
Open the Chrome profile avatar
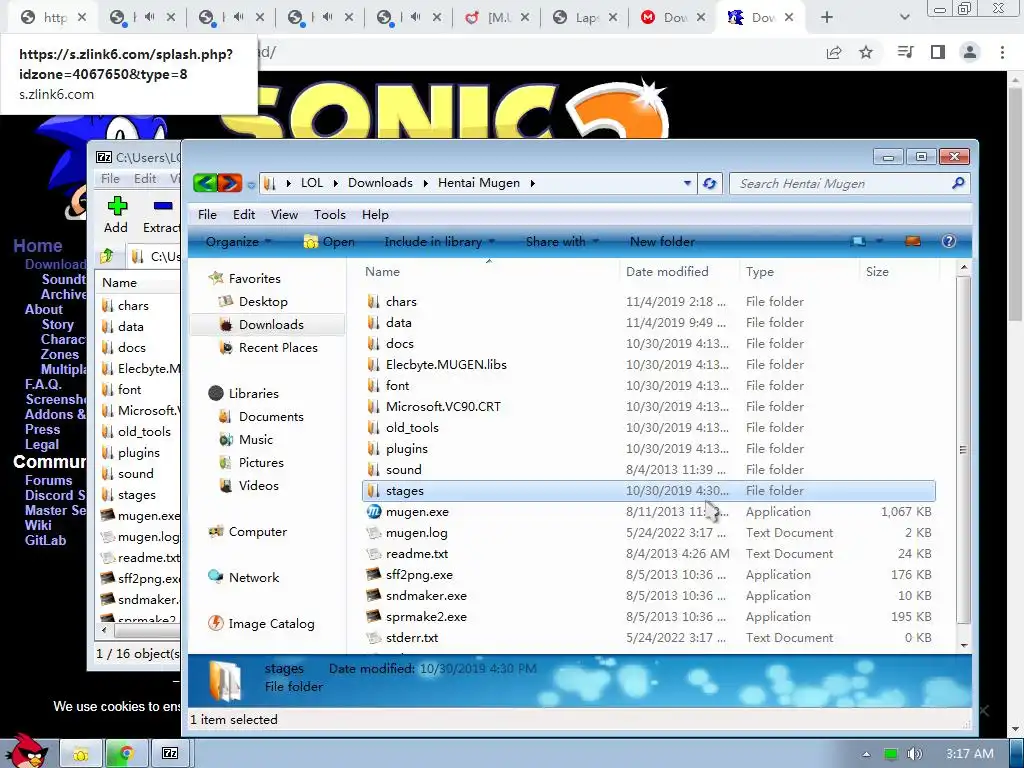tap(970, 52)
